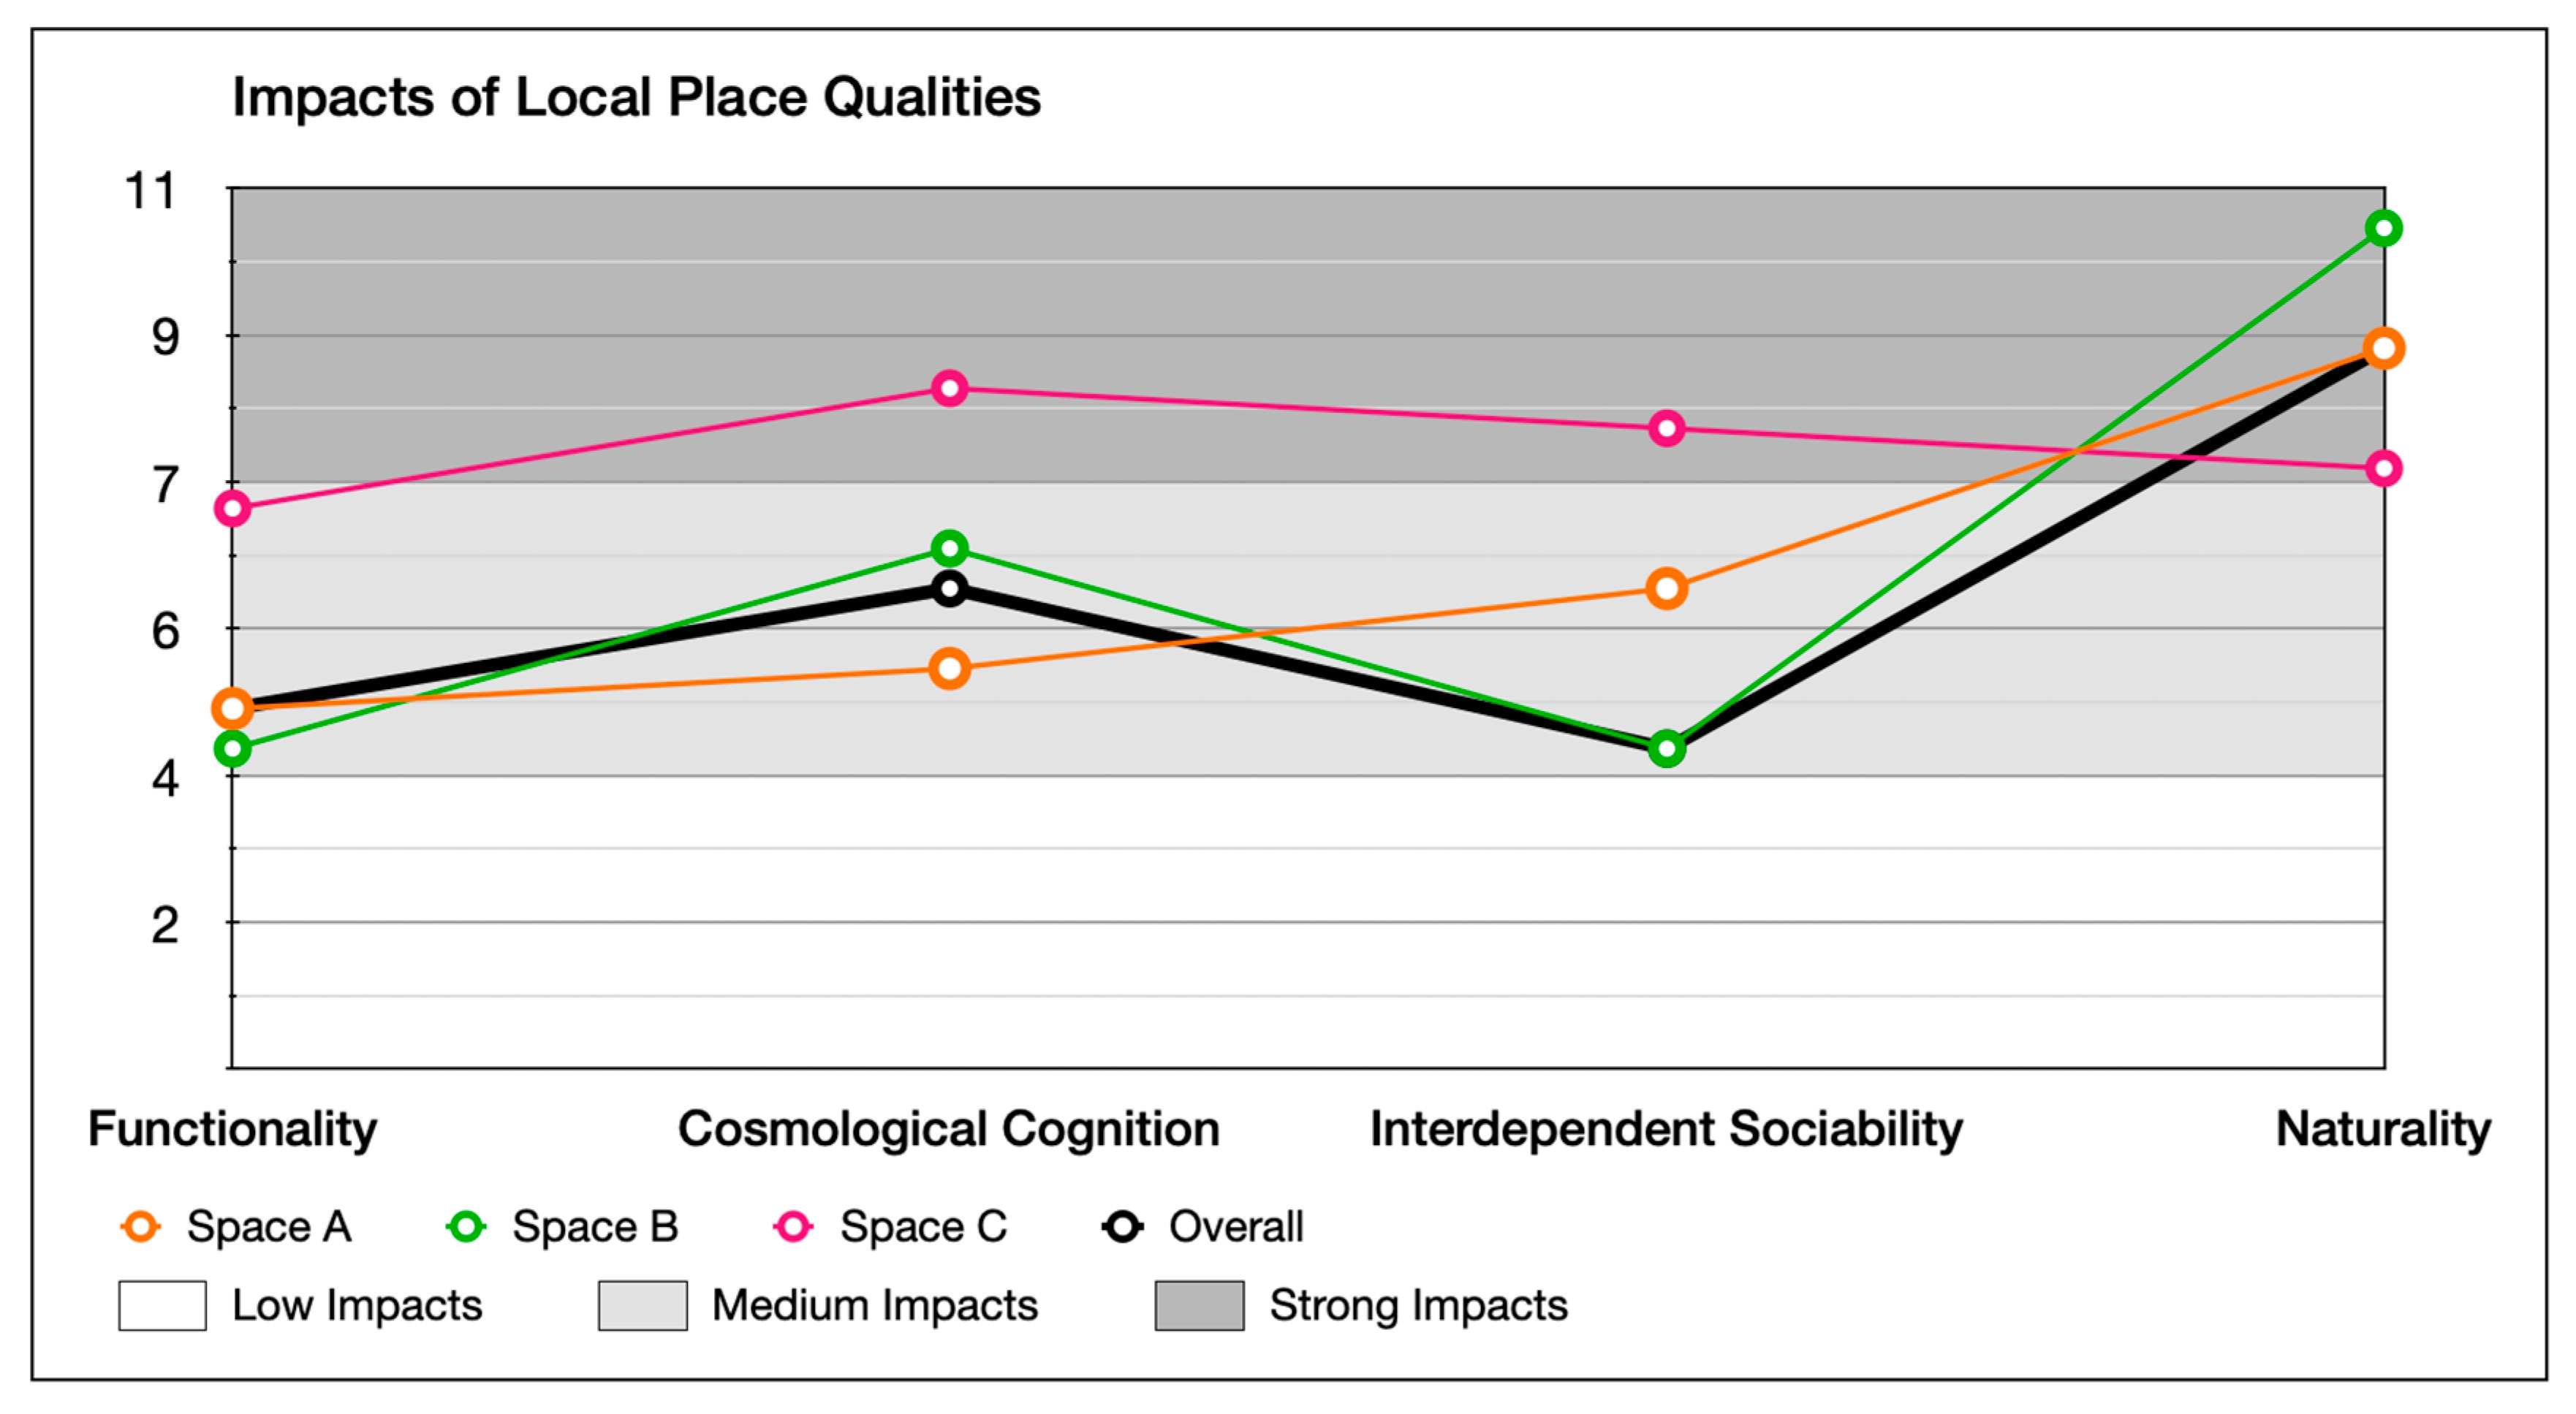Screen dimensions: 2576x1414
Task: Click the Interdependent Sociability axis label
Action: 1666,1129
